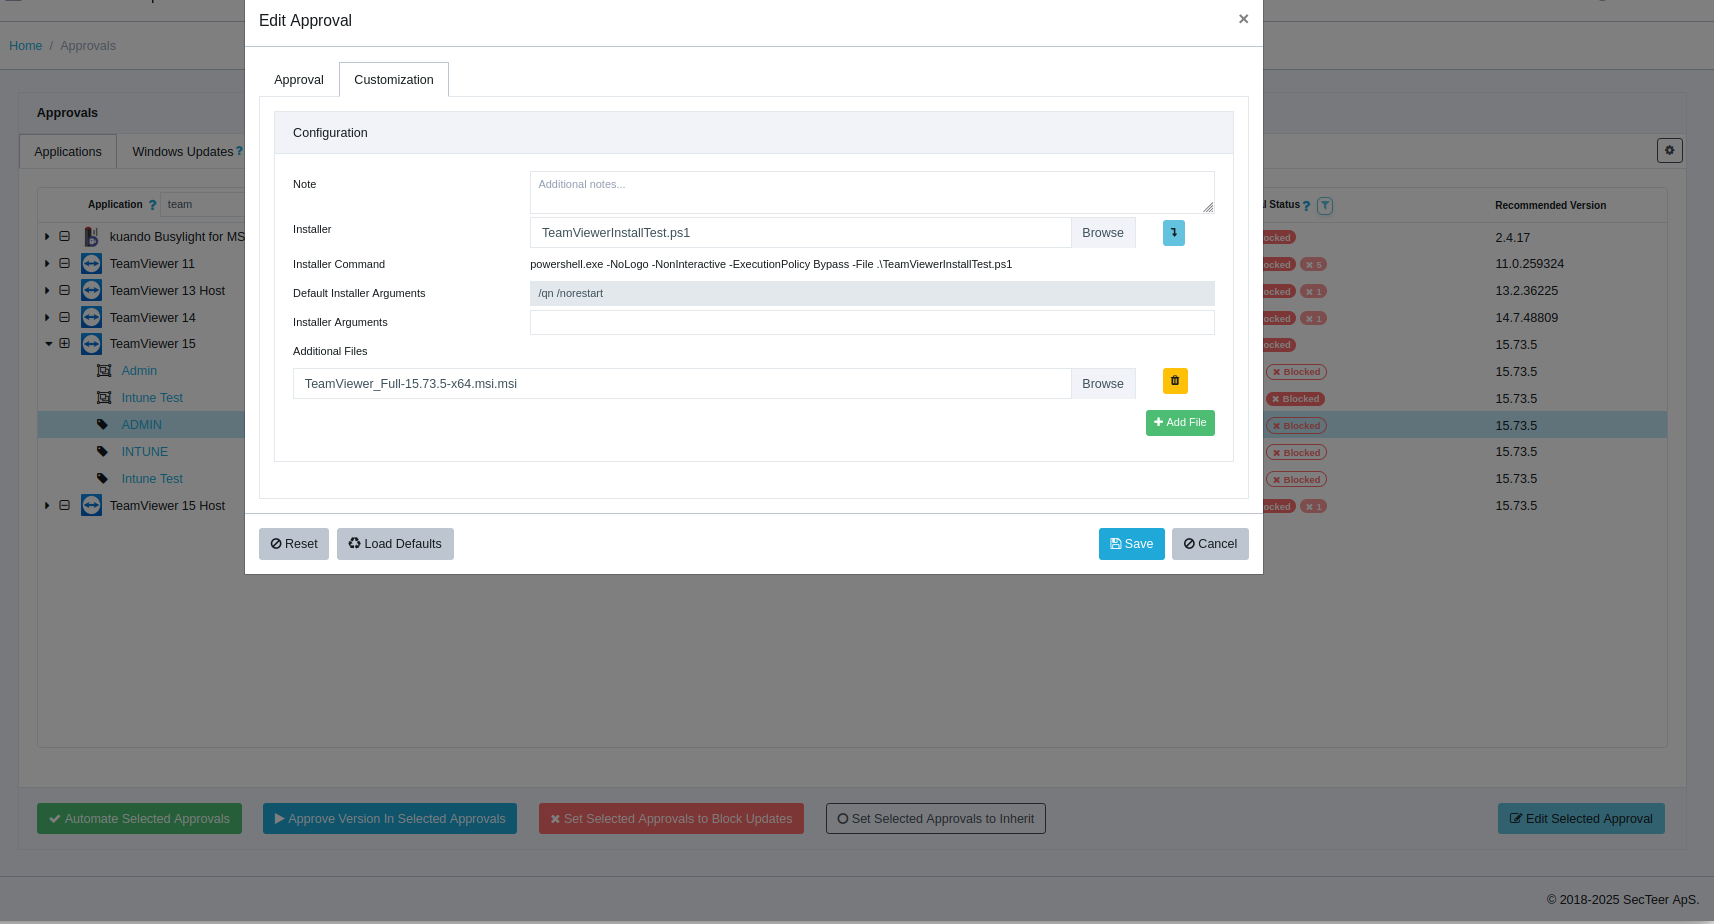Image resolution: width=1714 pixels, height=924 pixels.
Task: Toggle selection box for TeamViewer 13 Host
Action: pyautogui.click(x=65, y=291)
